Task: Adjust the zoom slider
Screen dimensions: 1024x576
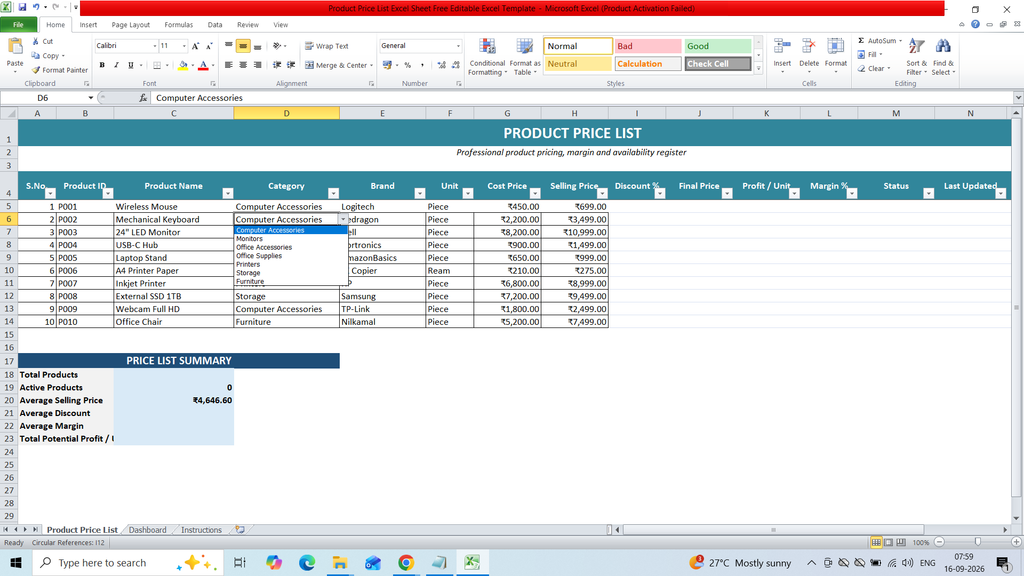Action: [978, 542]
